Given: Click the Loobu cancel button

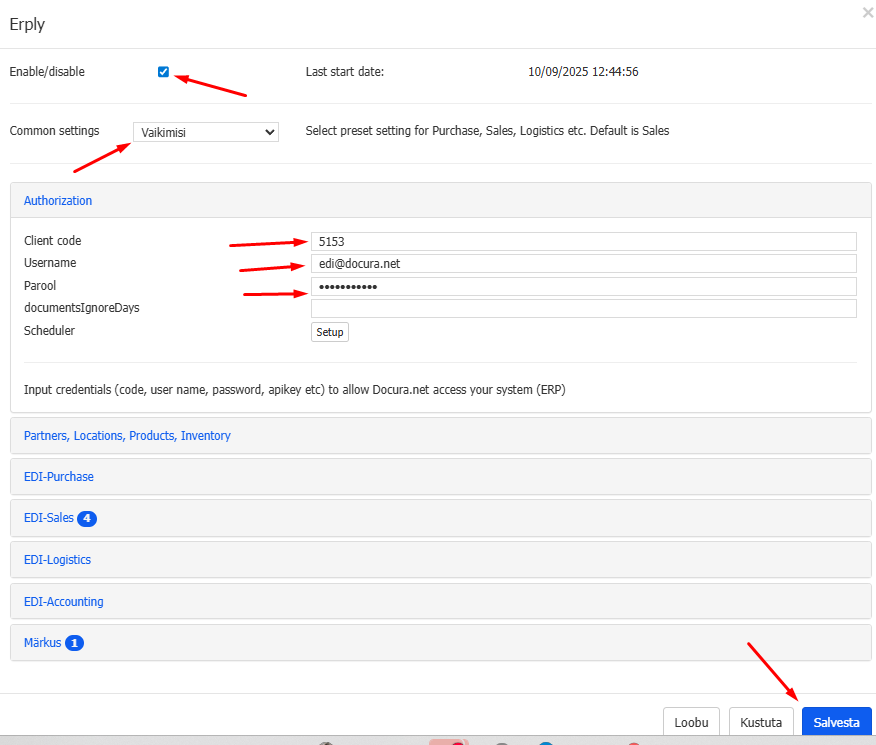Looking at the screenshot, I should (x=691, y=722).
